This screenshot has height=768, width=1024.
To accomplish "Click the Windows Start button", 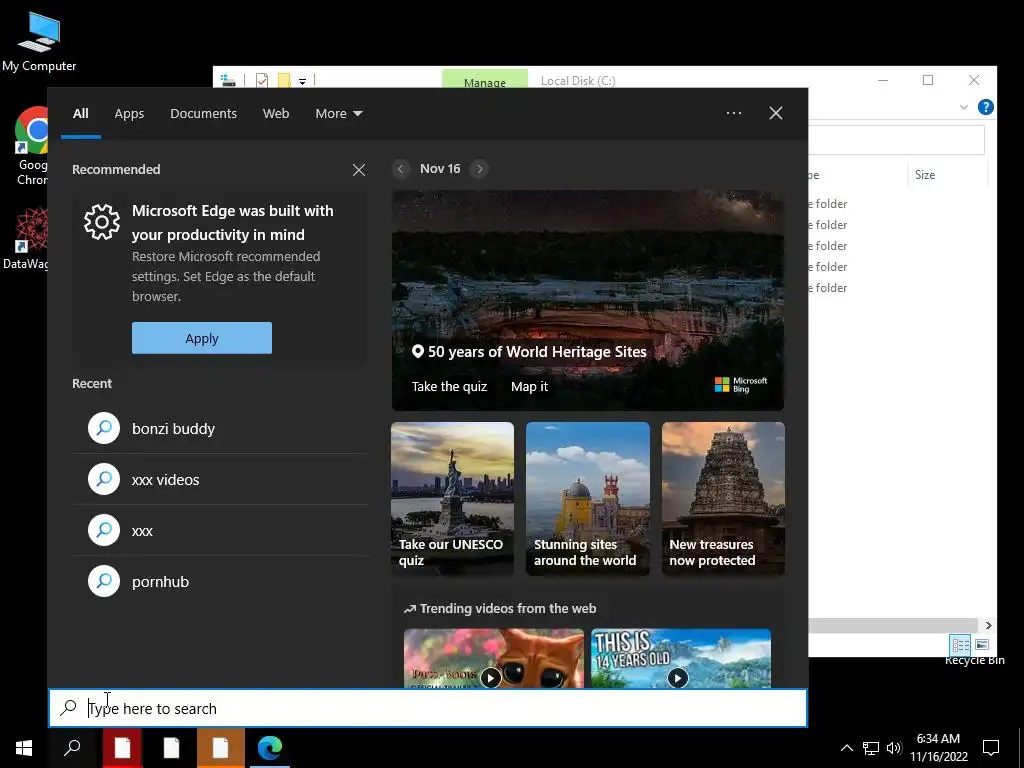I will 24,748.
